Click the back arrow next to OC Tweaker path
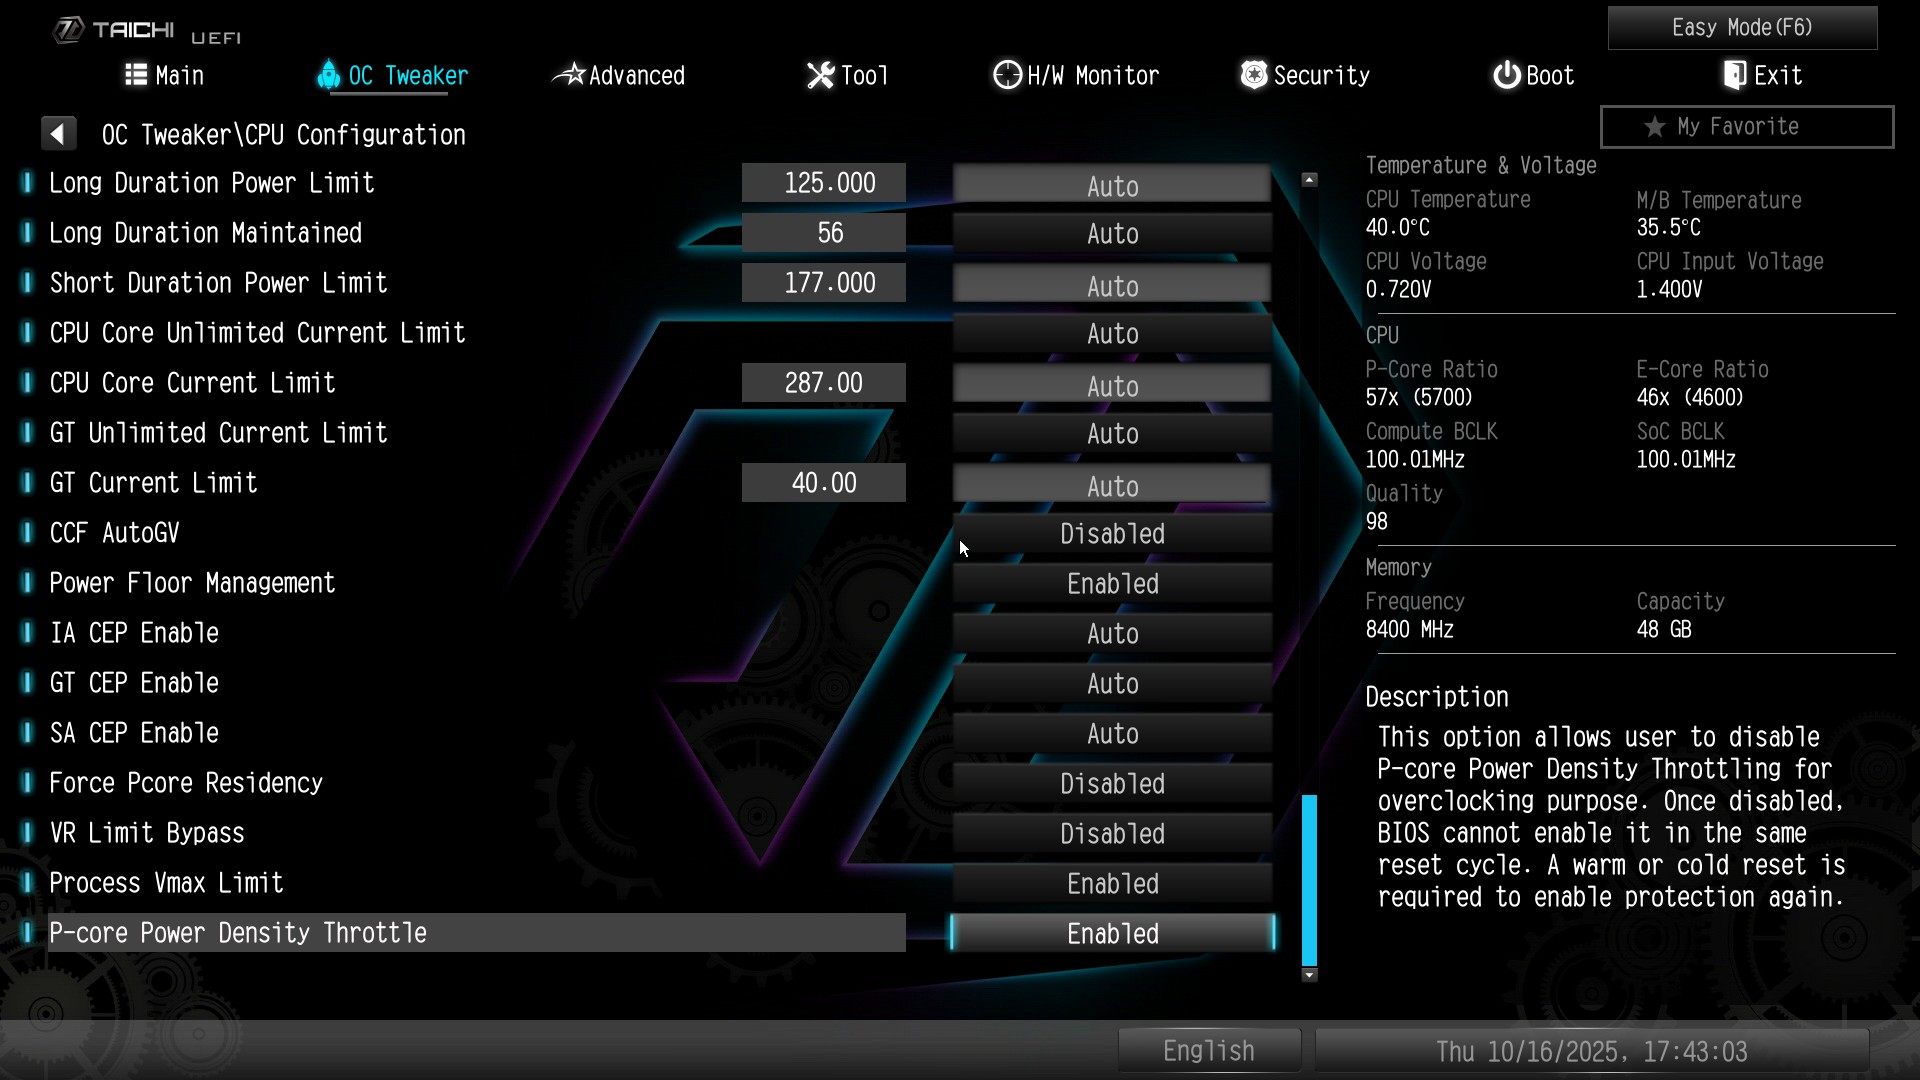 [x=58, y=134]
